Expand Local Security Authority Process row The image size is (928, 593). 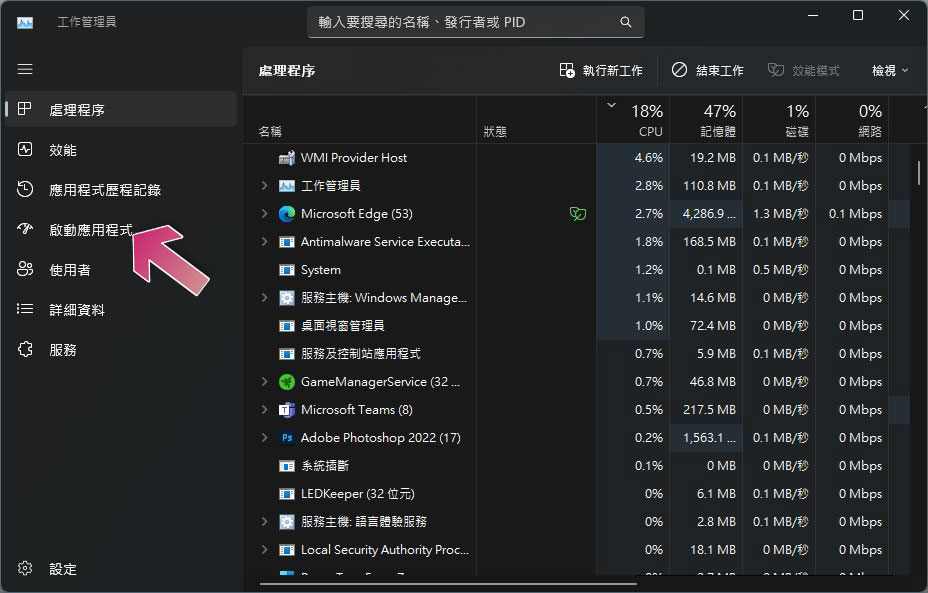264,550
